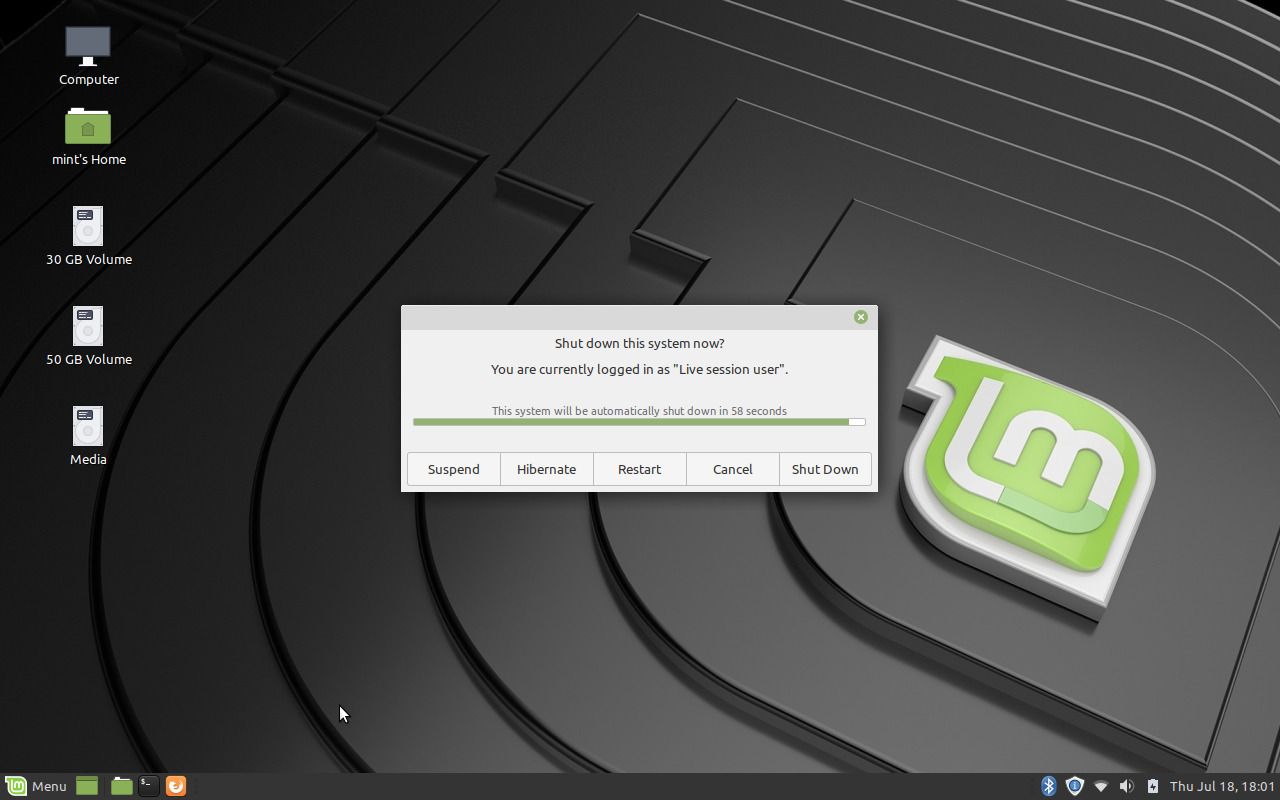
Task: Choose Hibernate in the shutdown dialog
Action: click(546, 469)
